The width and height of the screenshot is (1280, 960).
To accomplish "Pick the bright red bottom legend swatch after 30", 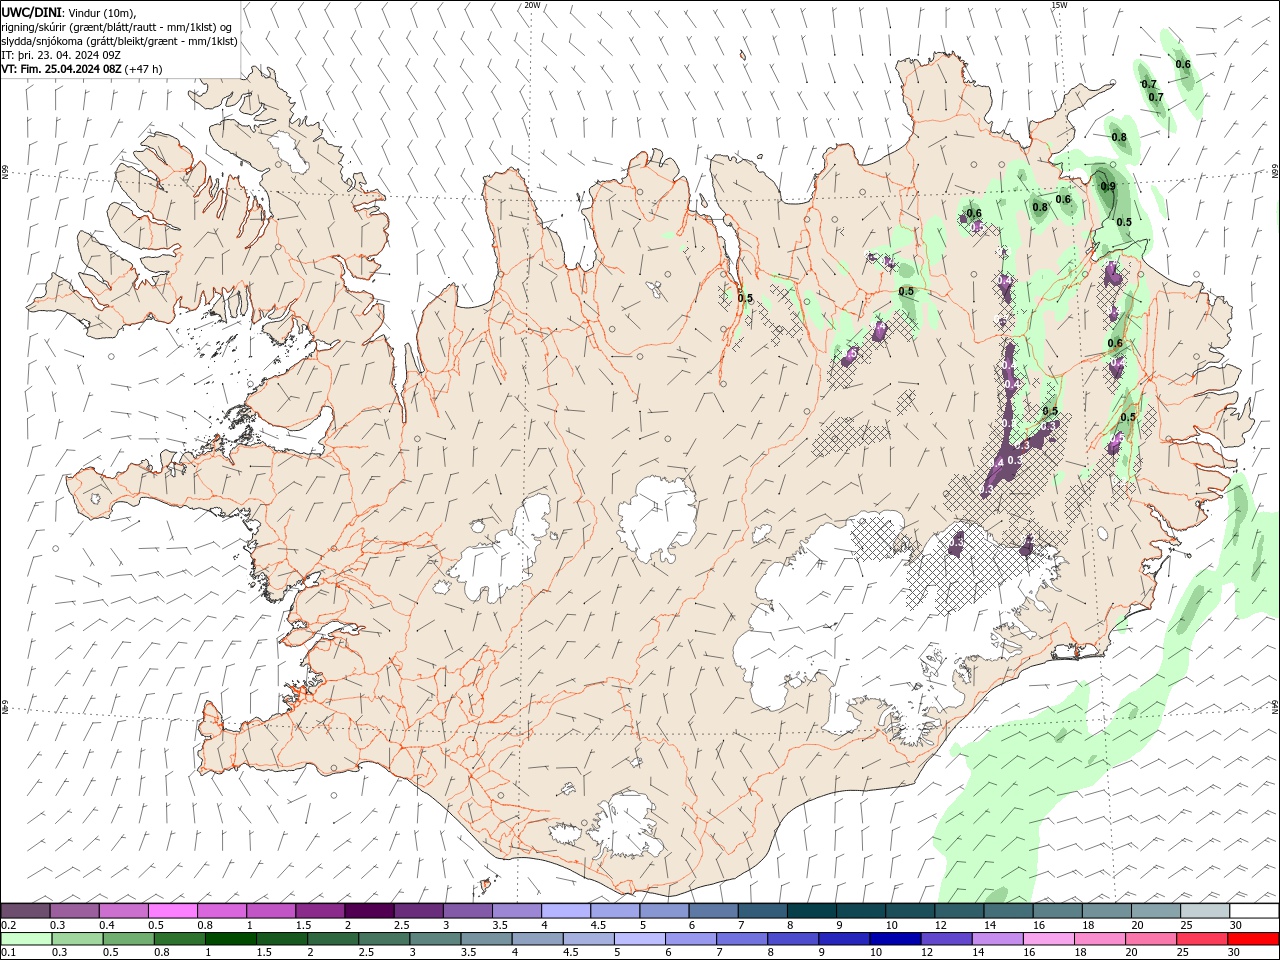I will (1253, 939).
